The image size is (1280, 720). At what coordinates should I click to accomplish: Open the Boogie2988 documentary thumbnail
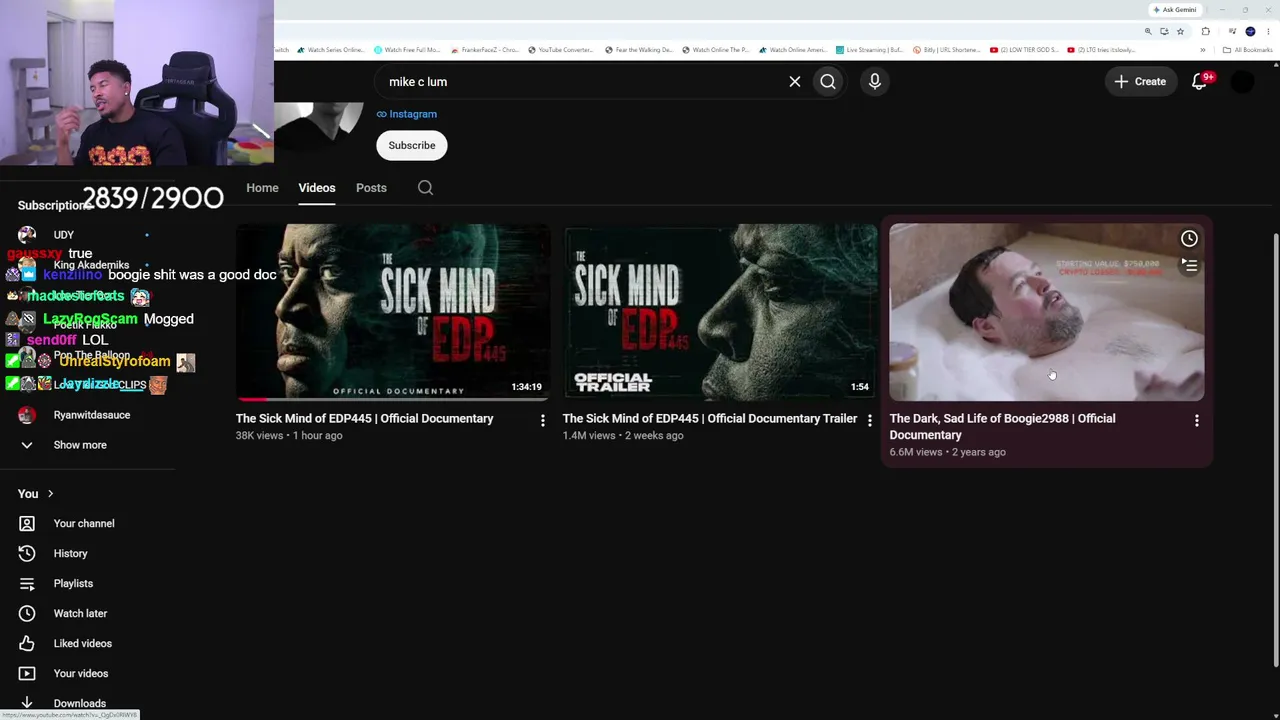tap(1047, 312)
